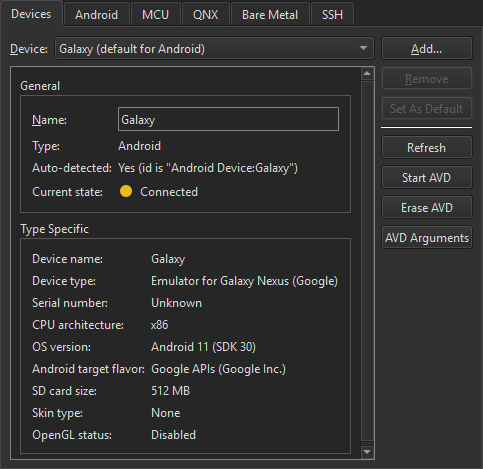Viewport: 483px width, 469px height.
Task: Click the Name field containing Galaxy
Action: (x=228, y=119)
